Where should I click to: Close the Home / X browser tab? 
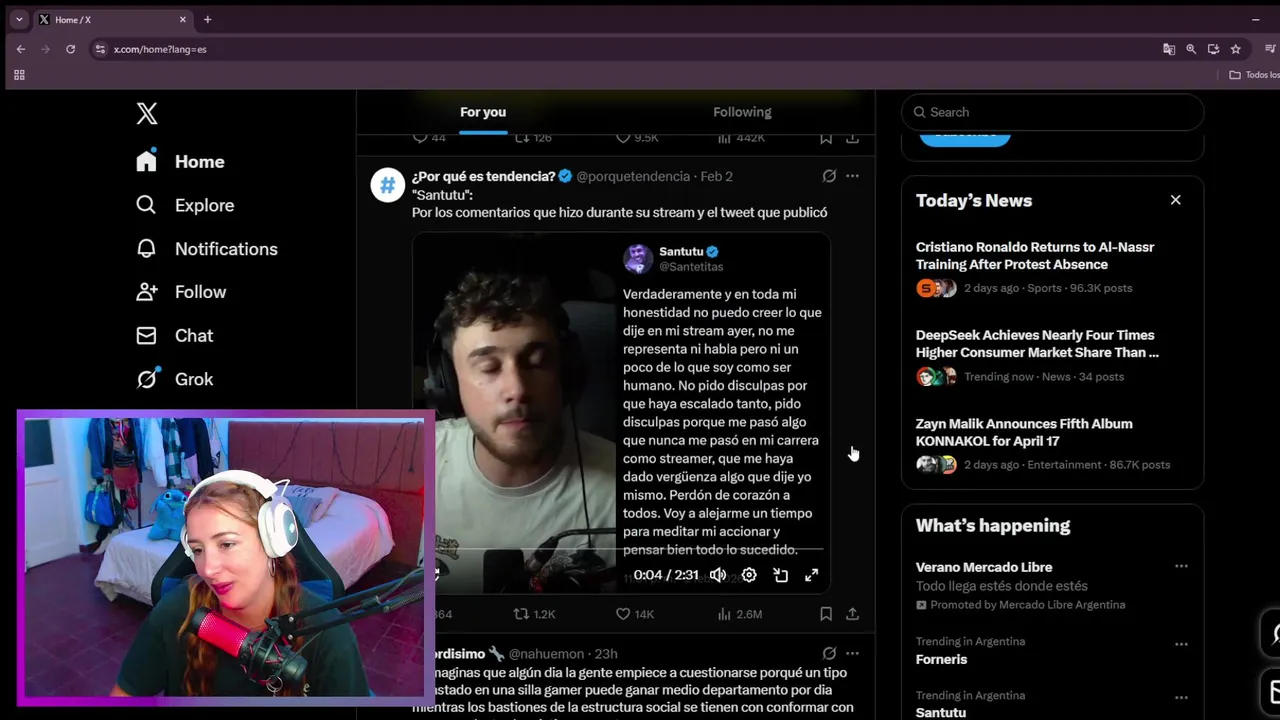[x=183, y=19]
